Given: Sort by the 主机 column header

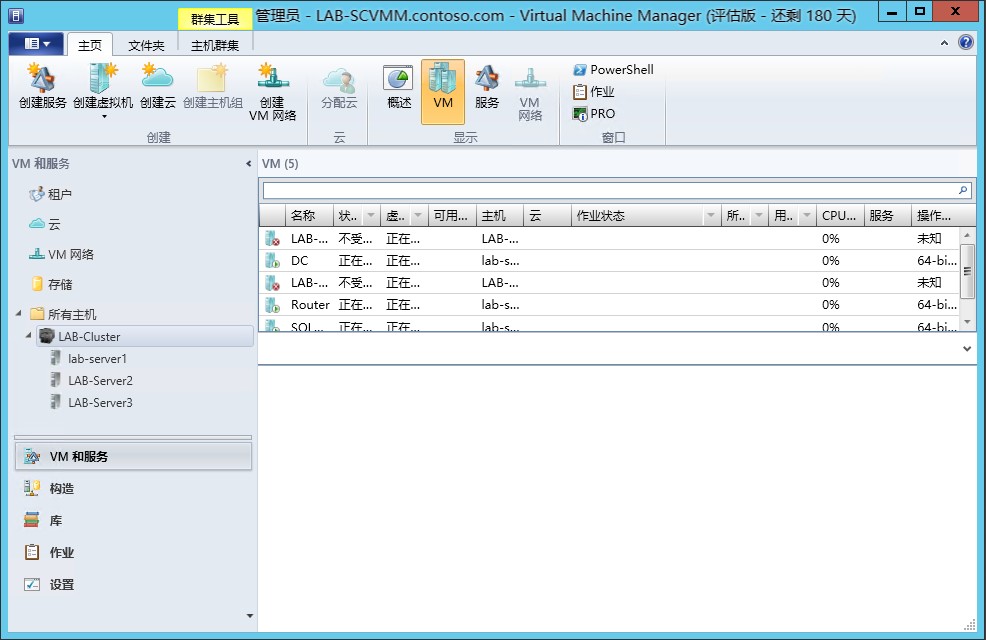Looking at the screenshot, I should (500, 216).
